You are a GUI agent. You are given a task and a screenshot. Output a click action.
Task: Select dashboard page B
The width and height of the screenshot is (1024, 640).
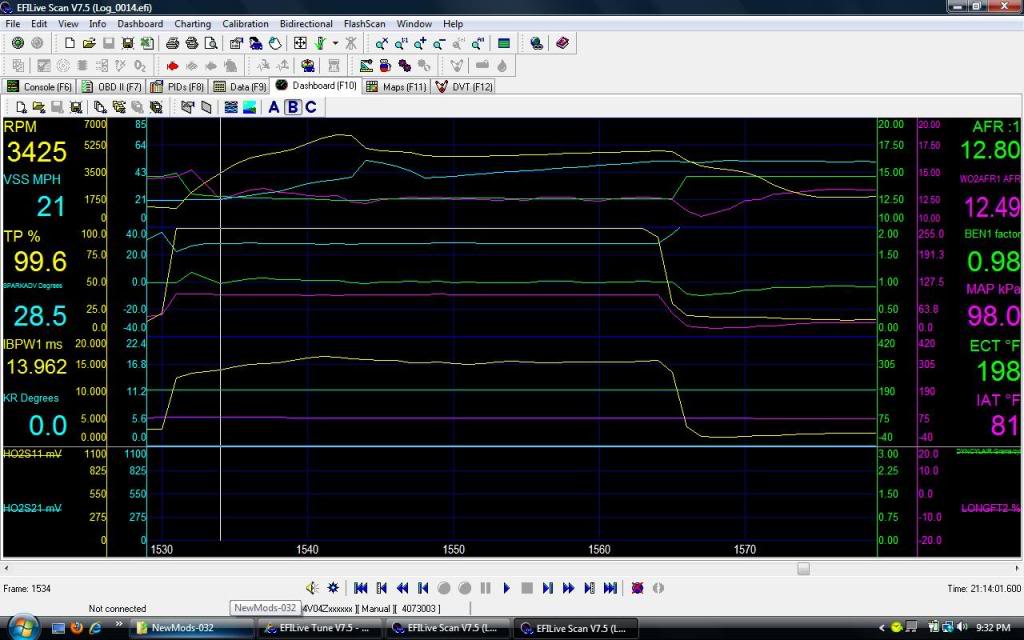(x=293, y=107)
